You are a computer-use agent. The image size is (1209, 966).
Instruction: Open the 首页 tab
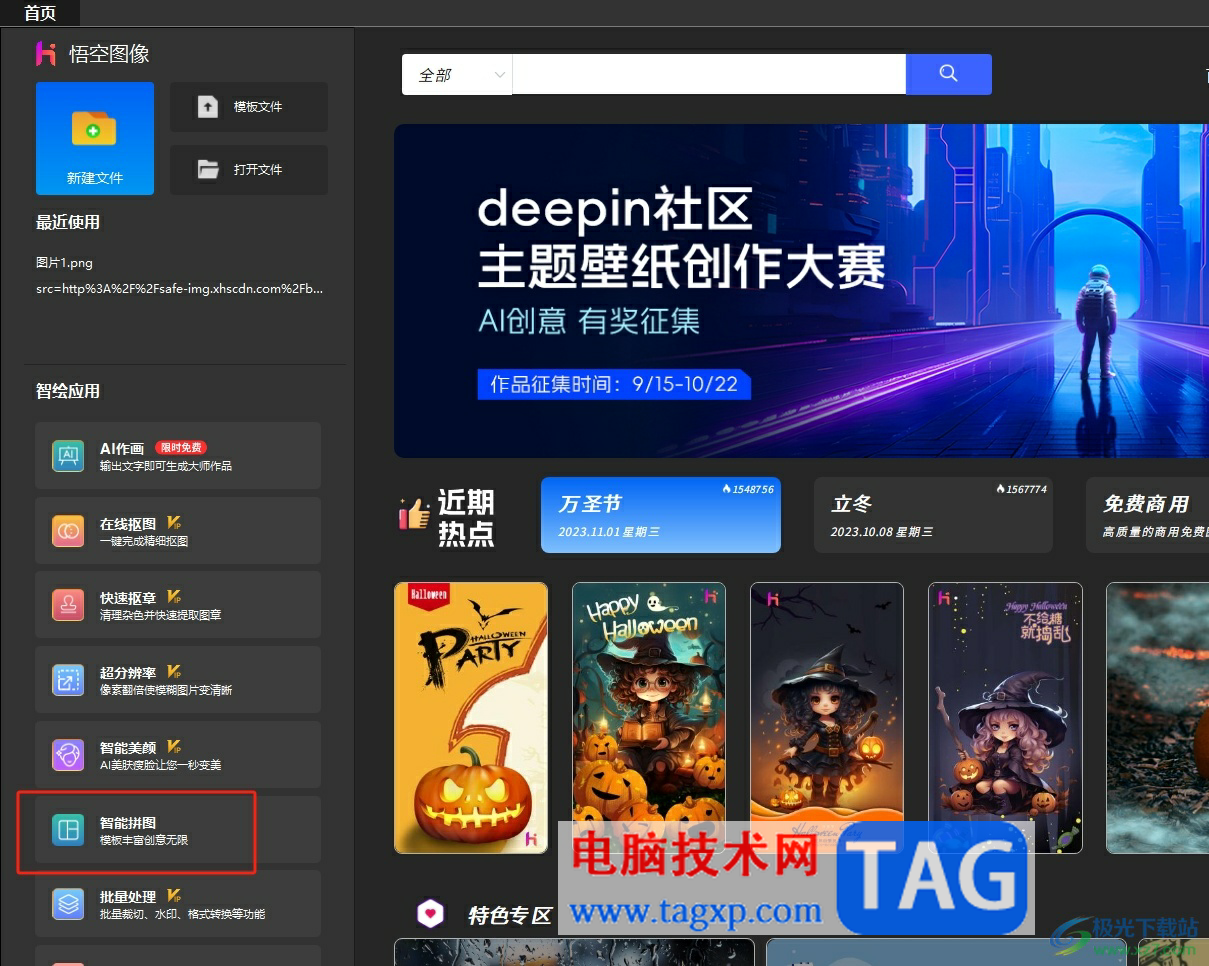40,13
